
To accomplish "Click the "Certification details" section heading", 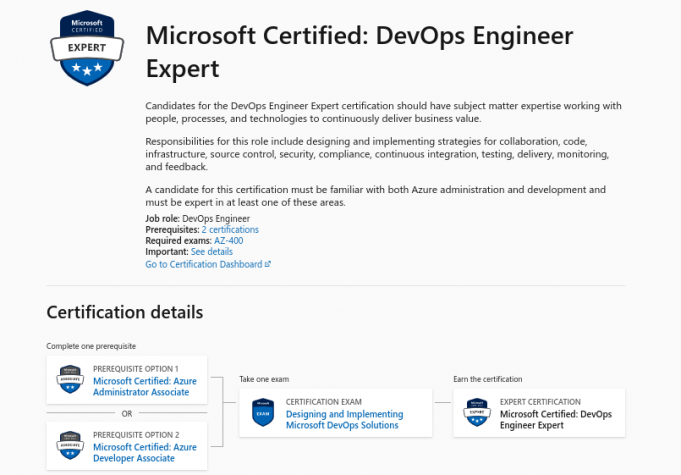I will (125, 312).
